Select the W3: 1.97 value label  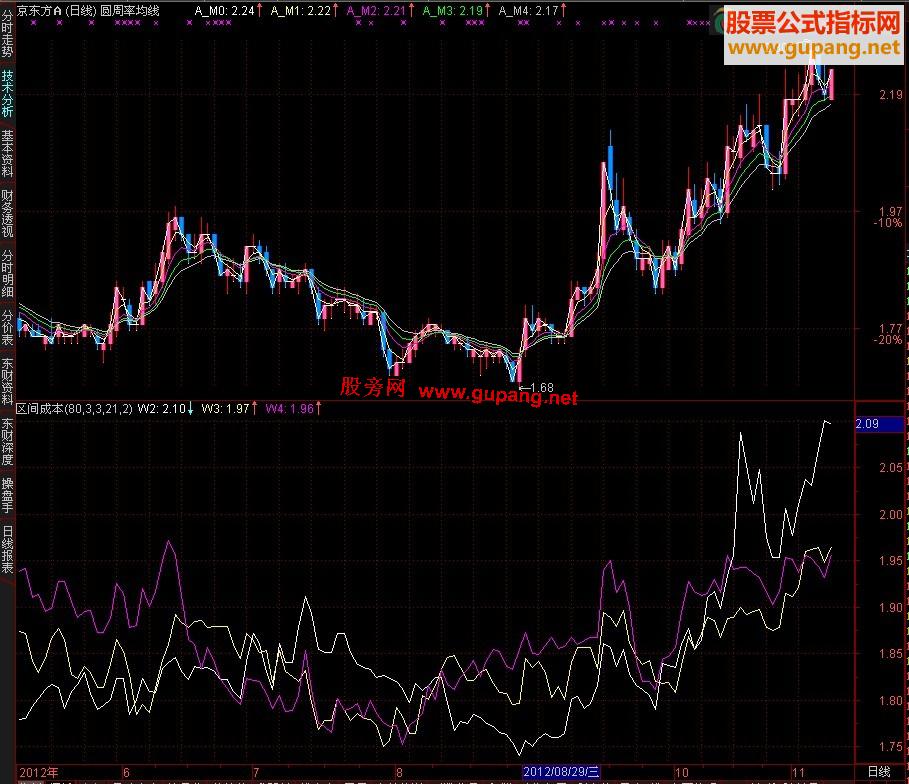[229, 409]
